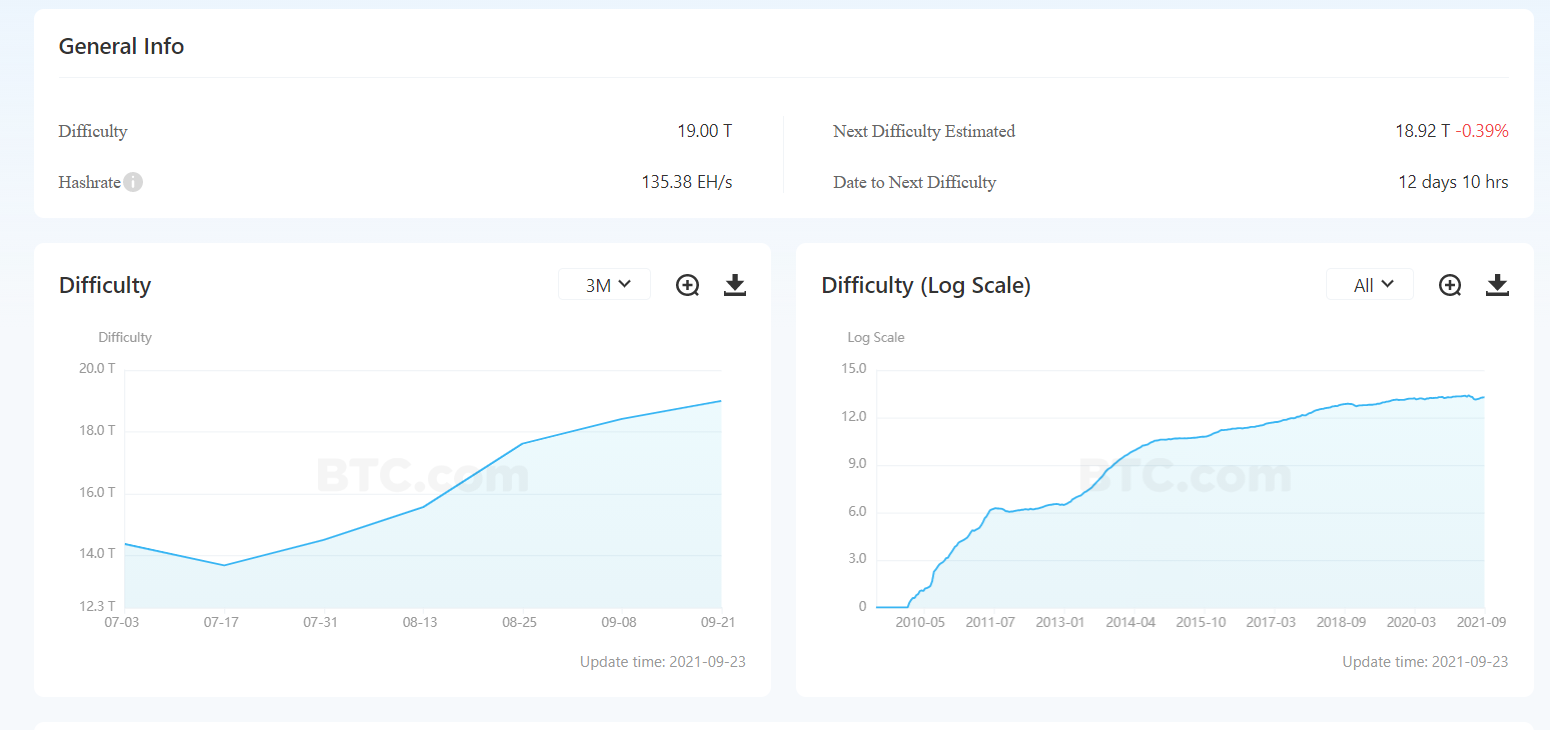Click the 3.0 log-scale axis label
The image size is (1550, 730).
(x=857, y=558)
